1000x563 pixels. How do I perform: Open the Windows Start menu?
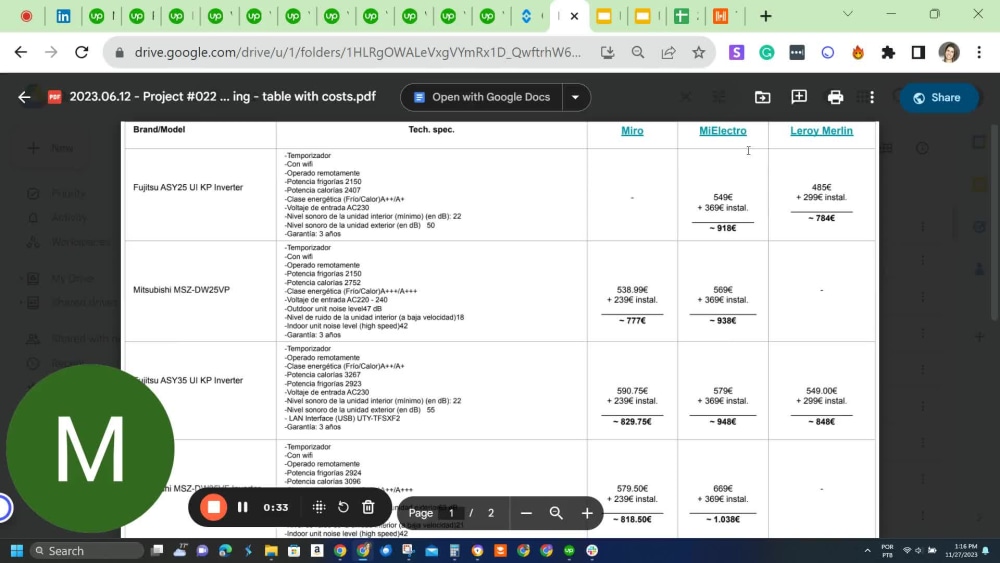point(17,550)
